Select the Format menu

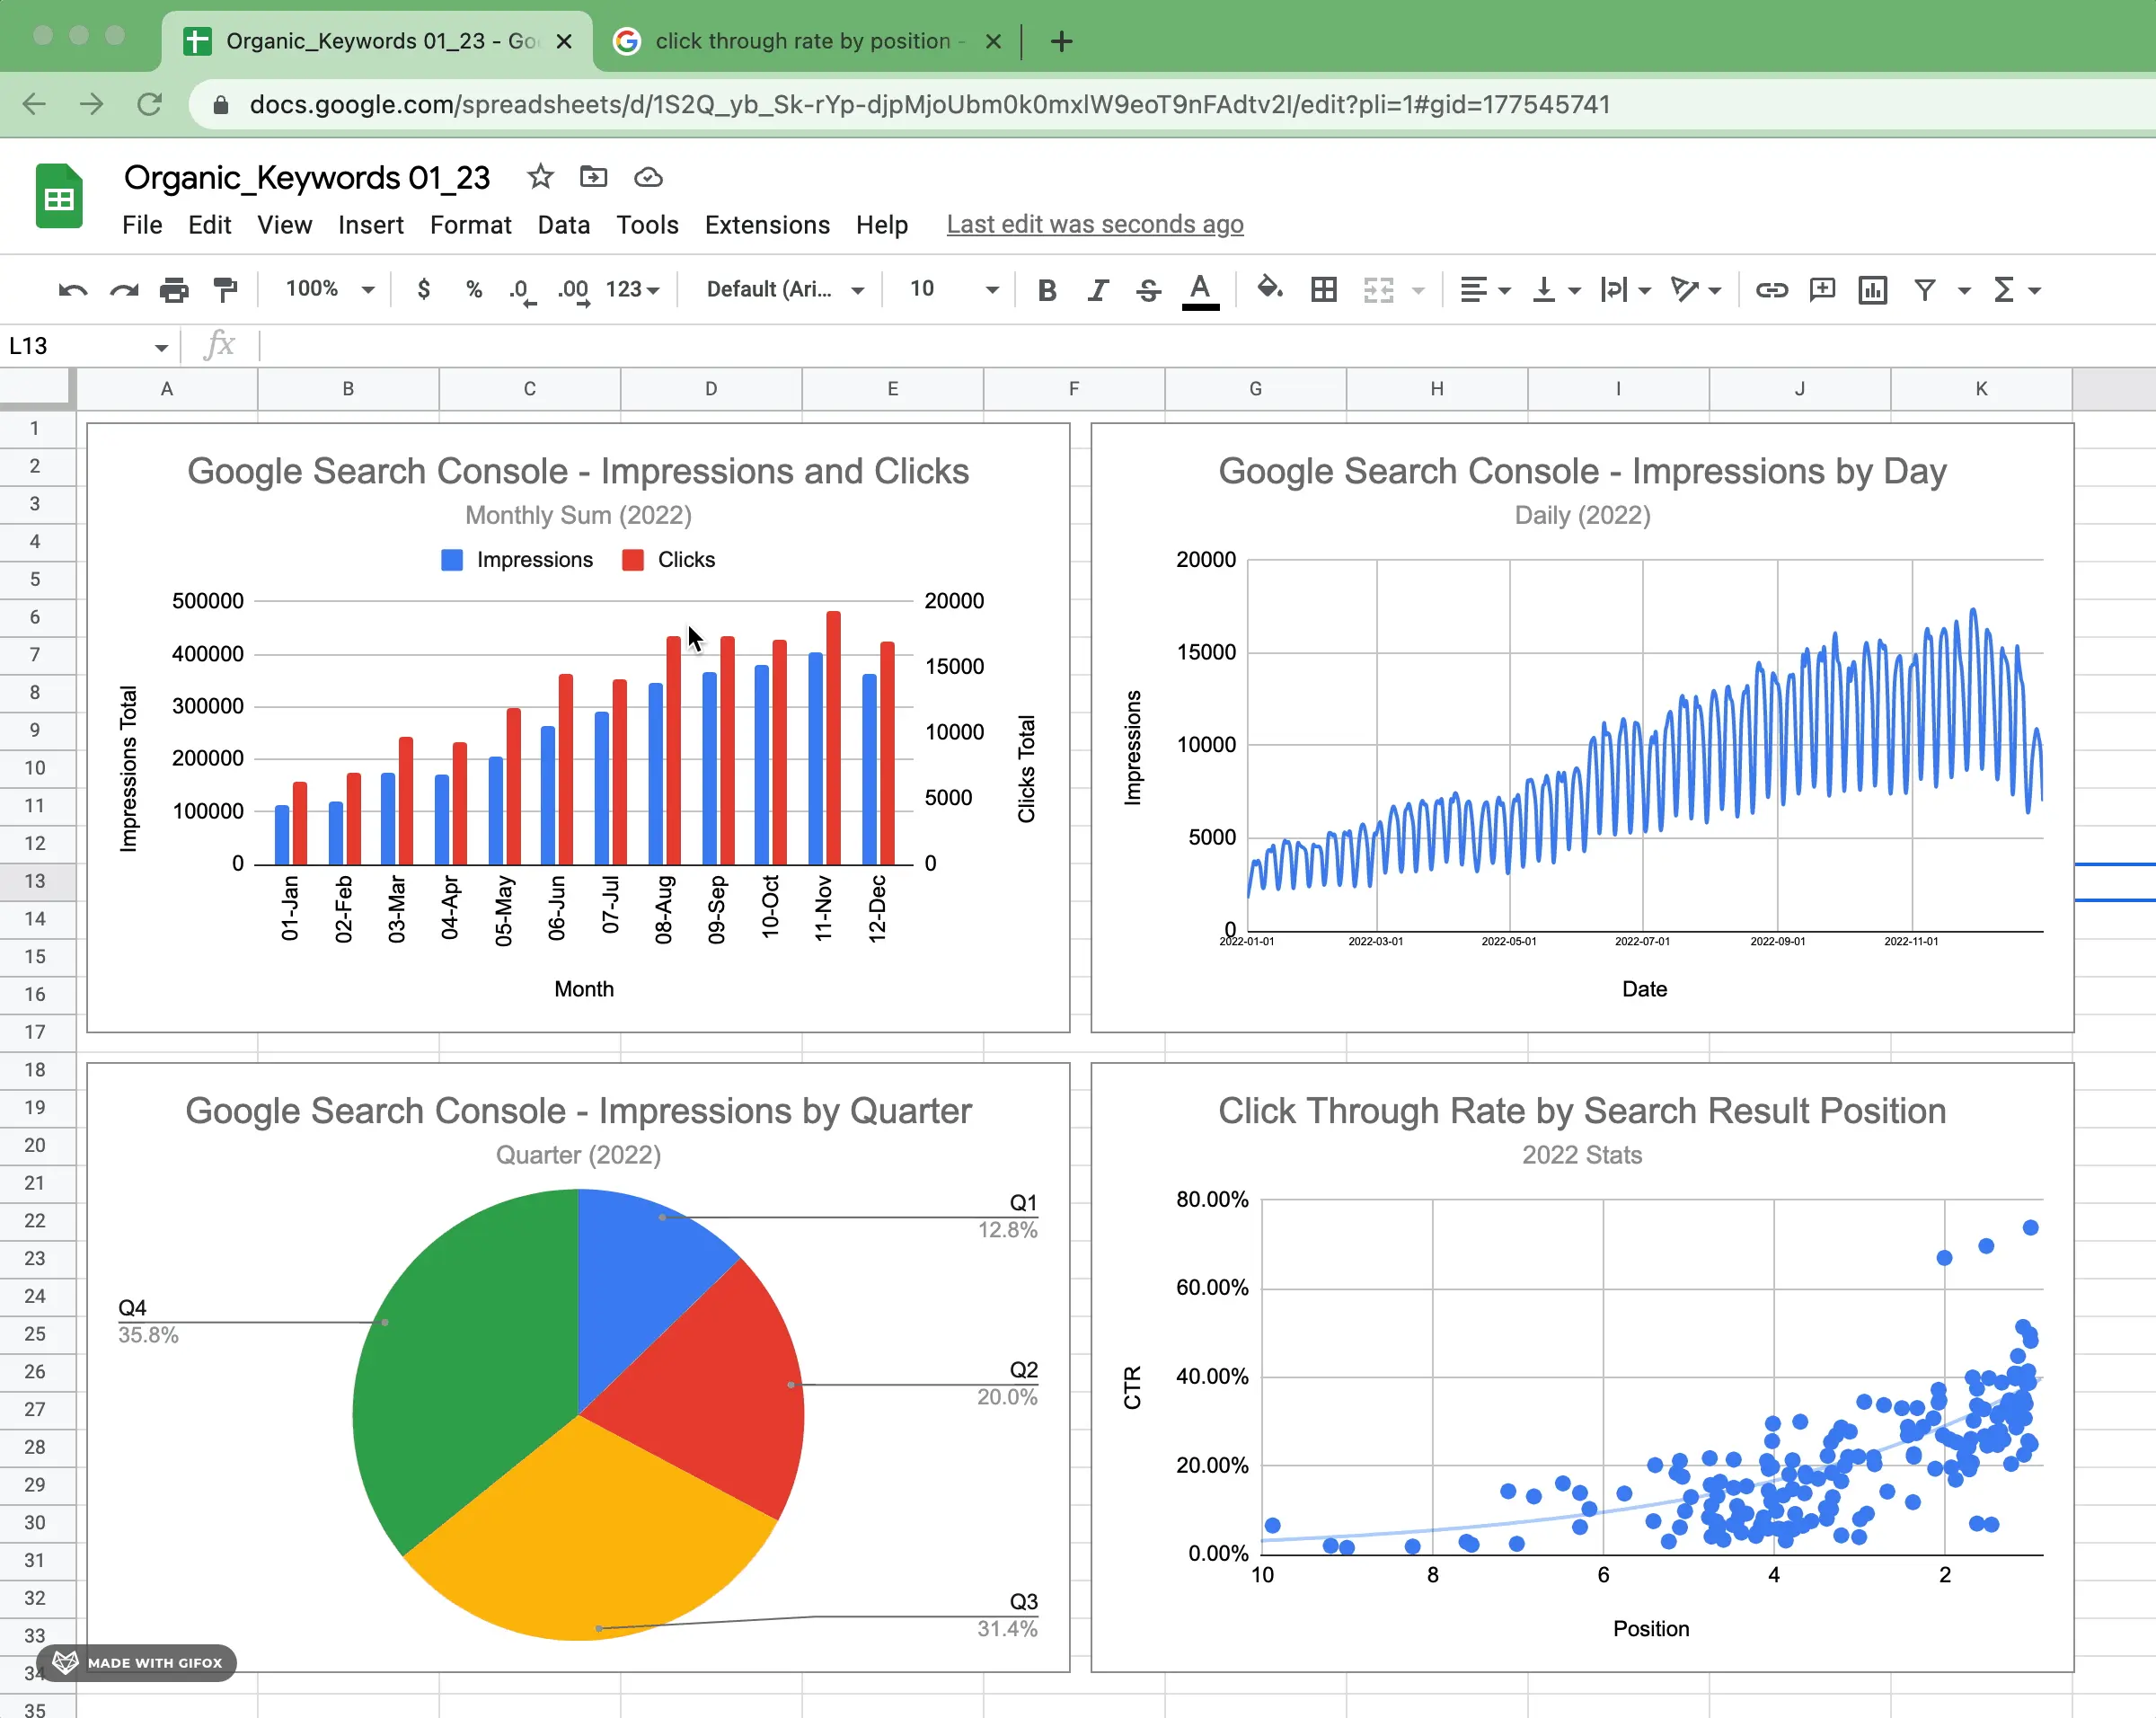click(x=468, y=223)
